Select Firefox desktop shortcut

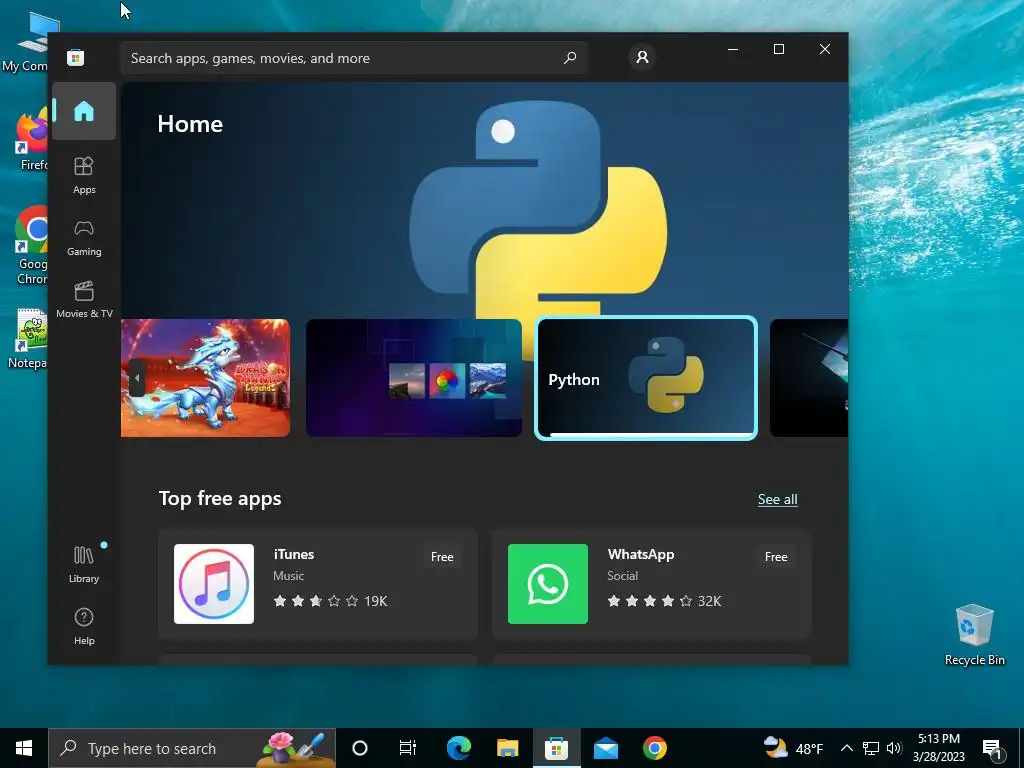tap(31, 139)
